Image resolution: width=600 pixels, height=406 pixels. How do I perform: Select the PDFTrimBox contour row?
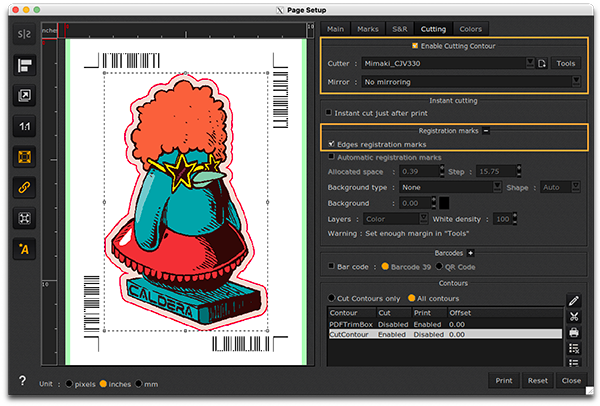445,324
